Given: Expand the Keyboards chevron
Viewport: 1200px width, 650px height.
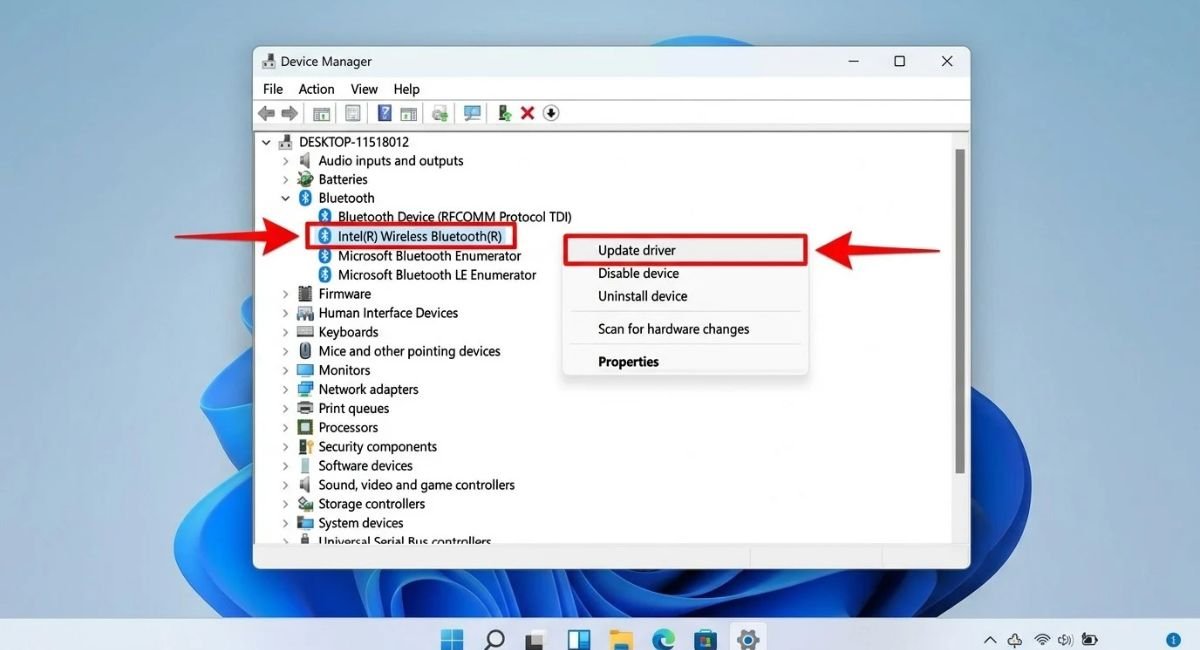Looking at the screenshot, I should tap(285, 332).
